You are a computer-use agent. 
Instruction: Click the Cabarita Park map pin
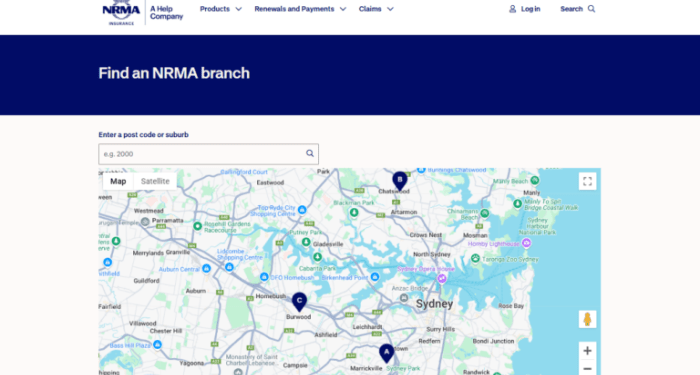coord(317,257)
